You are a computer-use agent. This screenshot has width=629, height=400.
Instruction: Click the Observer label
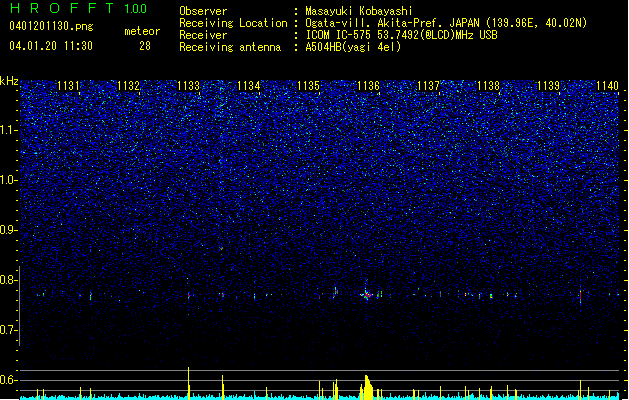pyautogui.click(x=203, y=11)
